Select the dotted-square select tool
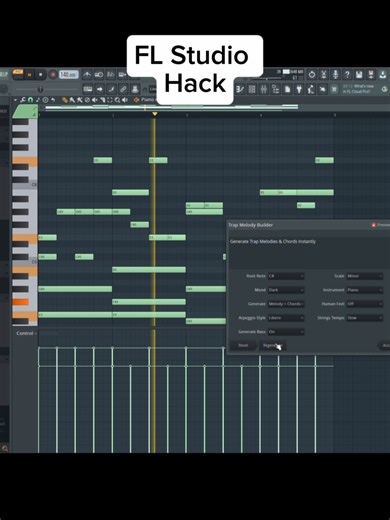The width and height of the screenshot is (390, 520). [110, 100]
